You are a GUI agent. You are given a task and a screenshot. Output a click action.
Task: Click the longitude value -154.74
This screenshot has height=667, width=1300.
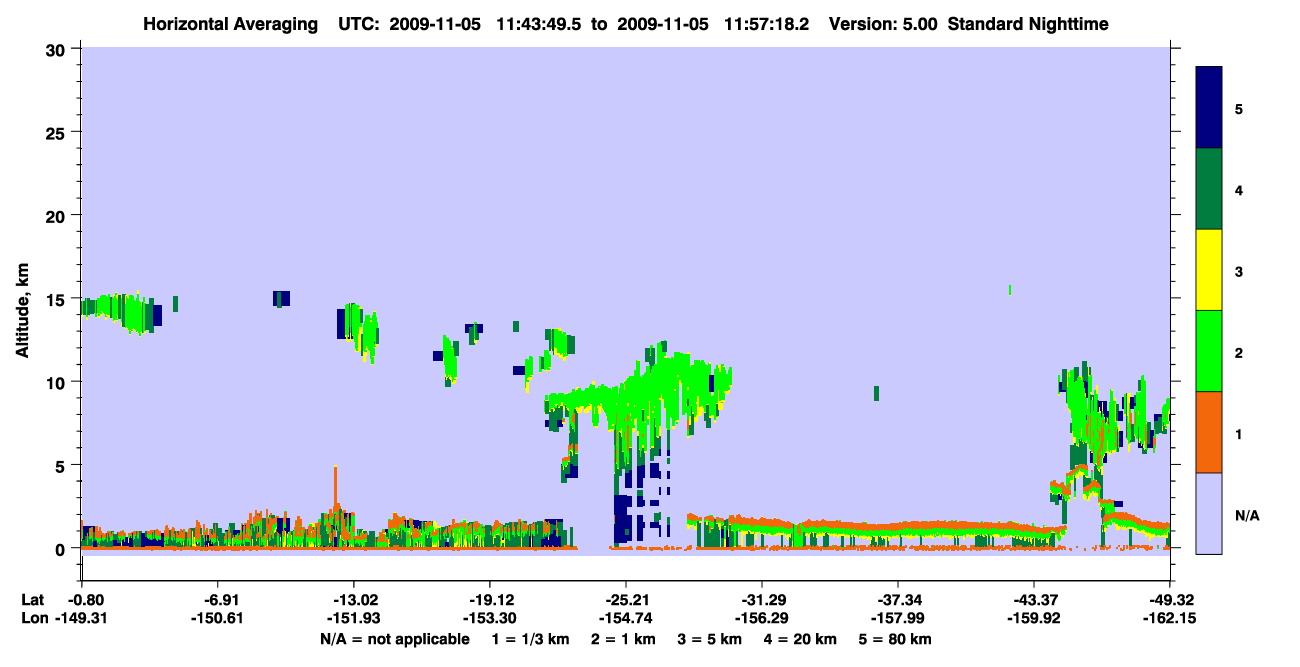point(625,618)
